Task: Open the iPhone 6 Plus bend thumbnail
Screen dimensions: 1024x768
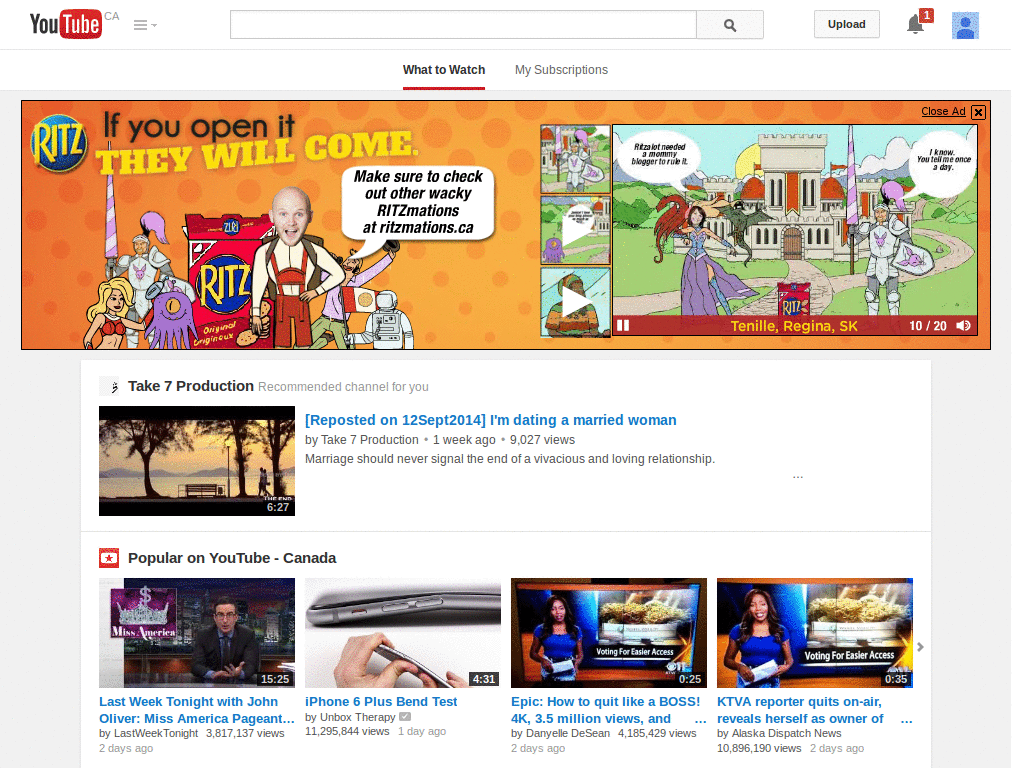Action: [403, 633]
